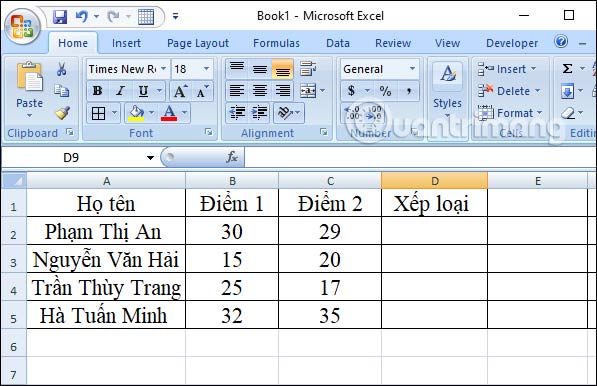Switch to the Developer tab

(512, 43)
